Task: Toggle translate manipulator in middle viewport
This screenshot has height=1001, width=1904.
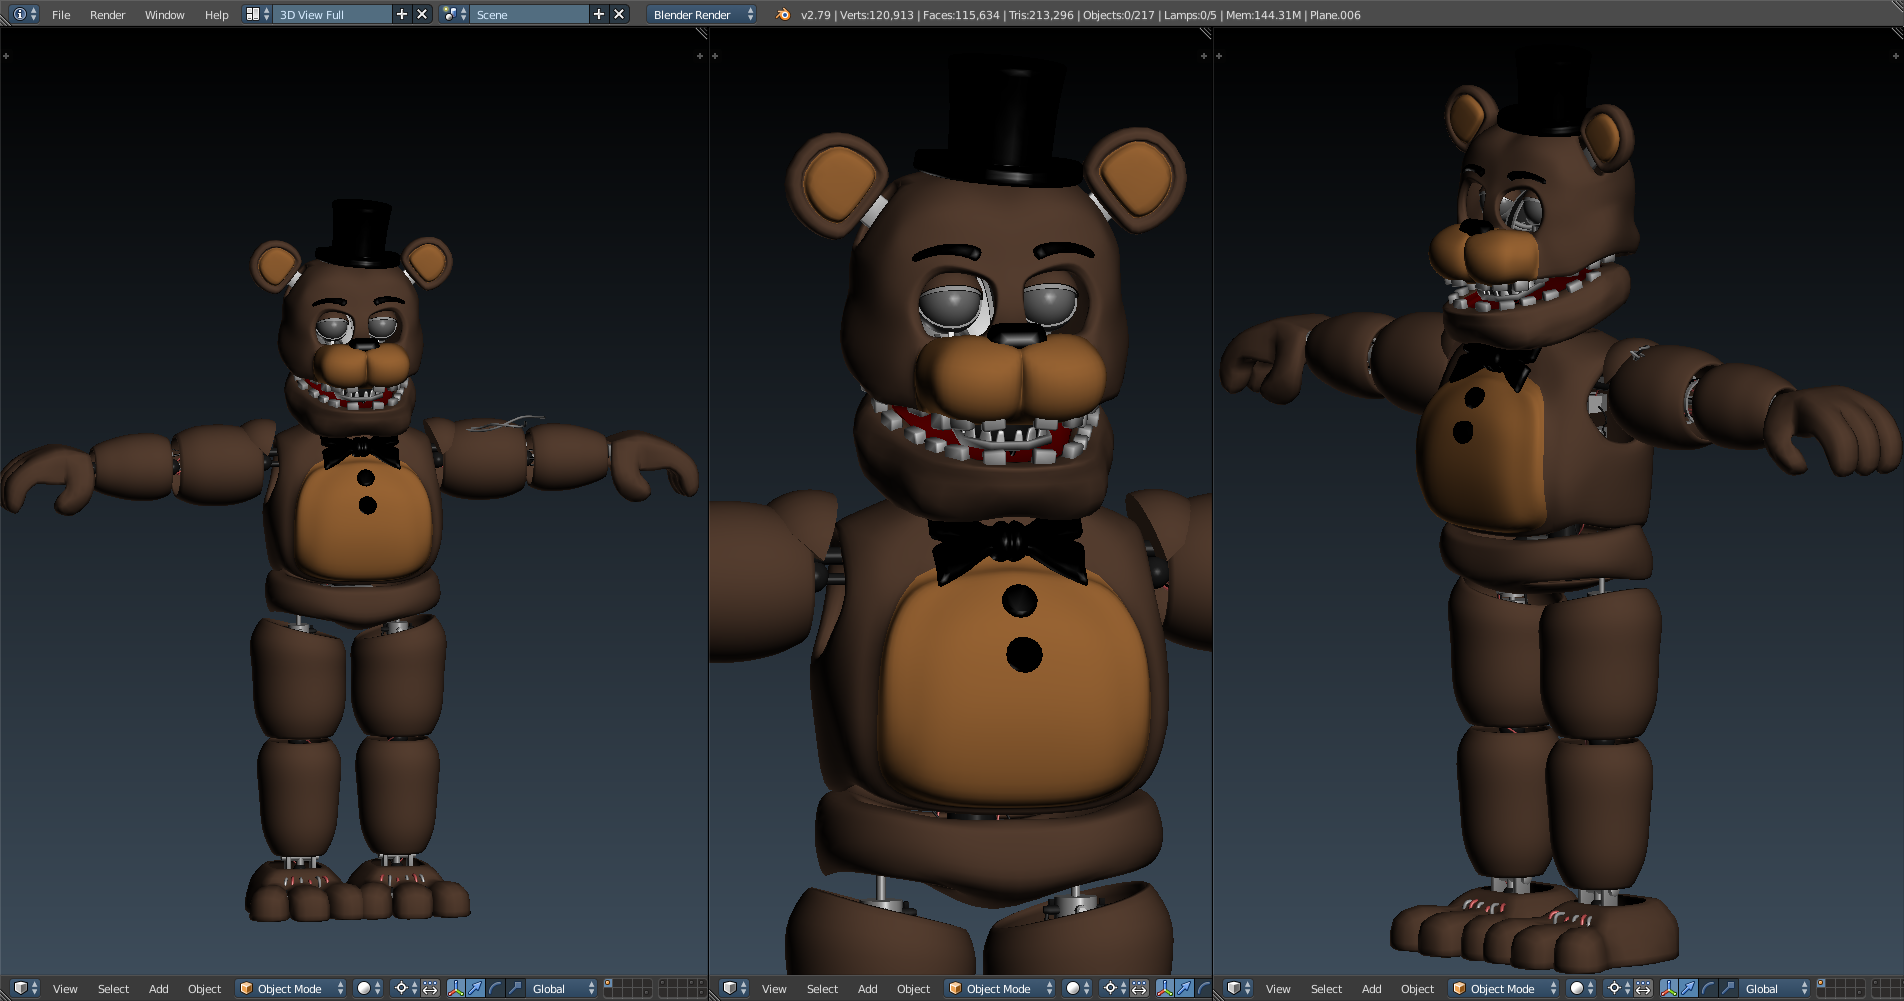Action: pos(1184,988)
